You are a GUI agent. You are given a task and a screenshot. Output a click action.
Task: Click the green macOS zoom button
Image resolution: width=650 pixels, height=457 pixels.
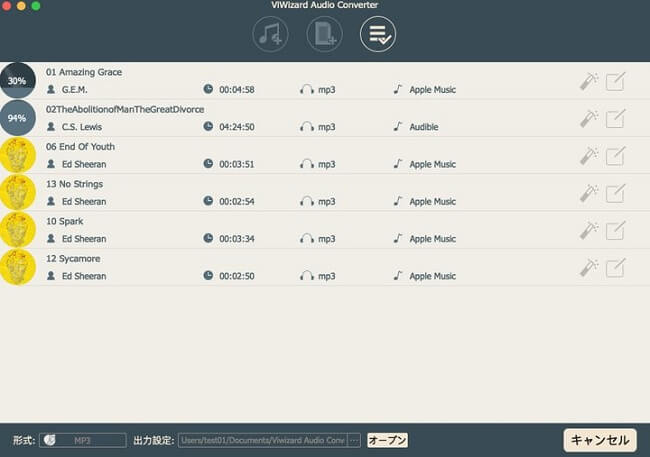click(x=36, y=6)
